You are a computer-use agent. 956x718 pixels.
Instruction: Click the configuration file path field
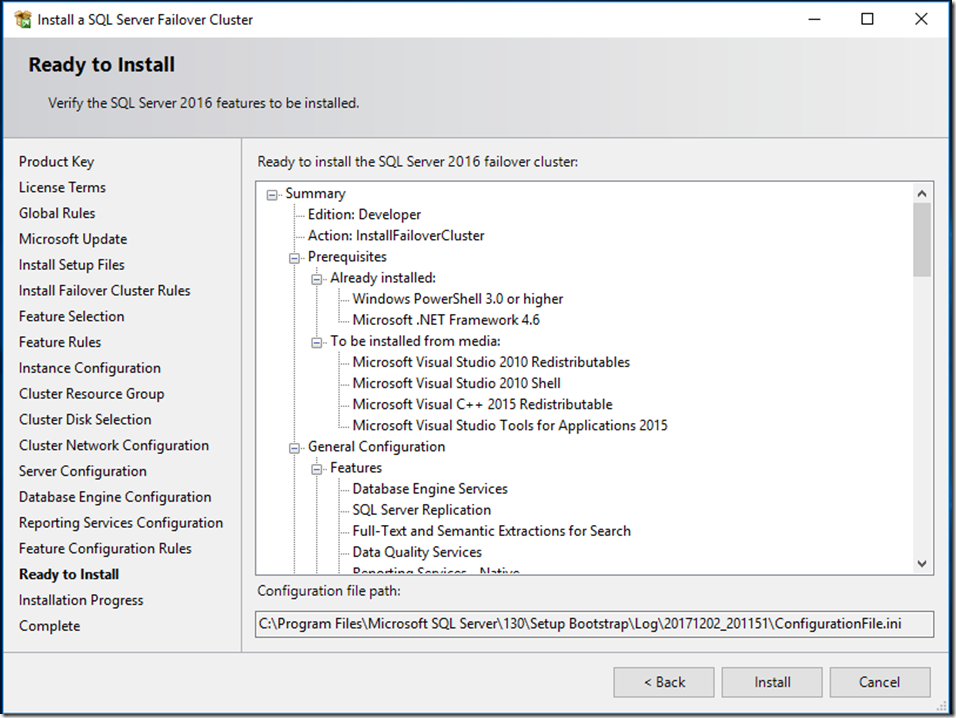[x=594, y=624]
